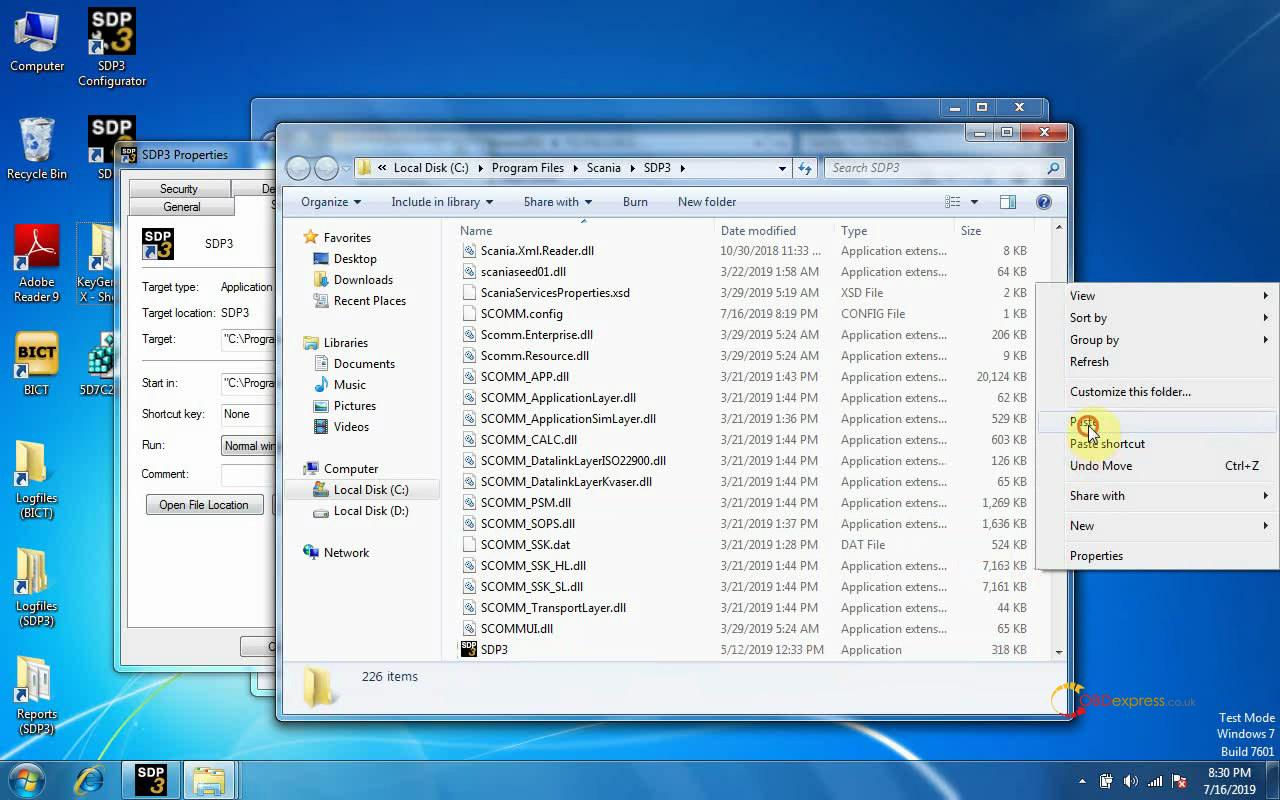The image size is (1280, 800).
Task: Click New folder in toolbar
Action: pyautogui.click(x=707, y=202)
